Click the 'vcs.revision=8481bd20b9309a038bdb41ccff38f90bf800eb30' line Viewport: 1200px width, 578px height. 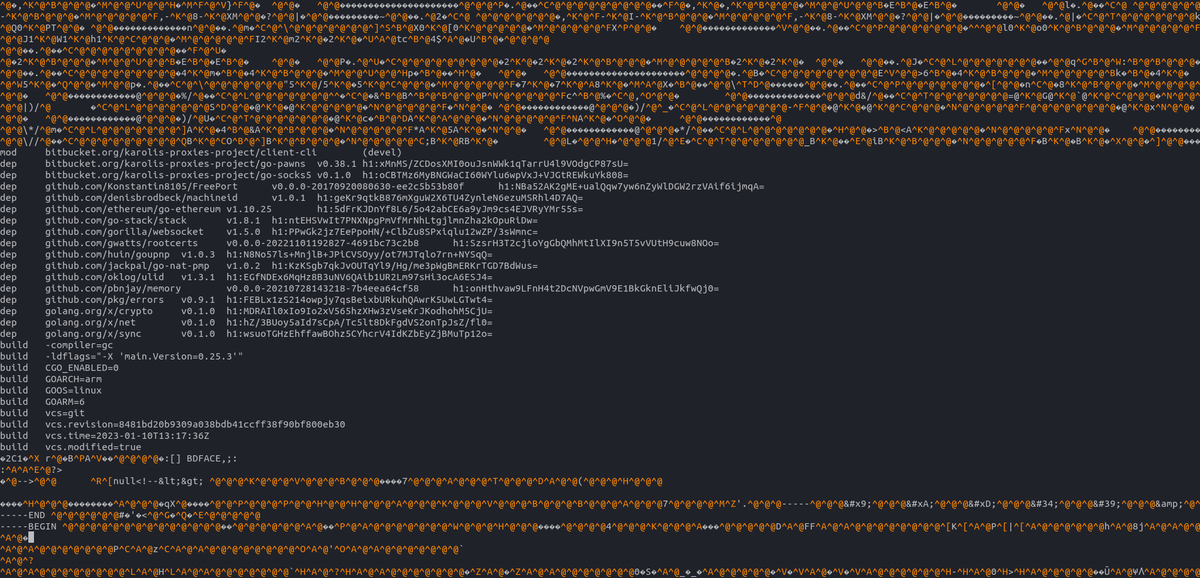(195, 423)
